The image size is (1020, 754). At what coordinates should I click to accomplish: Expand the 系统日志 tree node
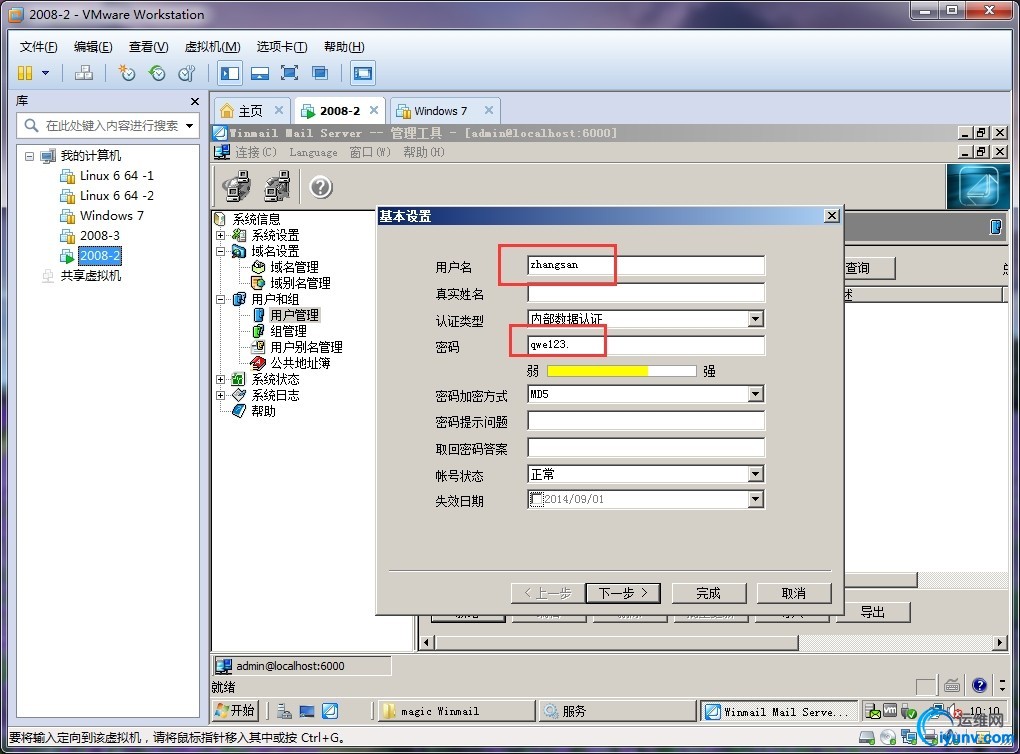[221, 395]
